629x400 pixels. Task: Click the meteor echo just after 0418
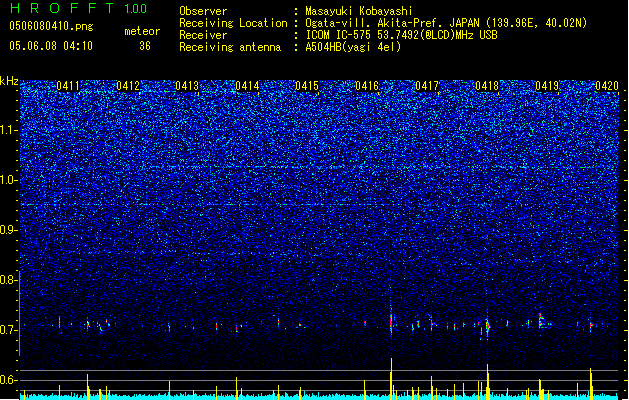pos(487,326)
